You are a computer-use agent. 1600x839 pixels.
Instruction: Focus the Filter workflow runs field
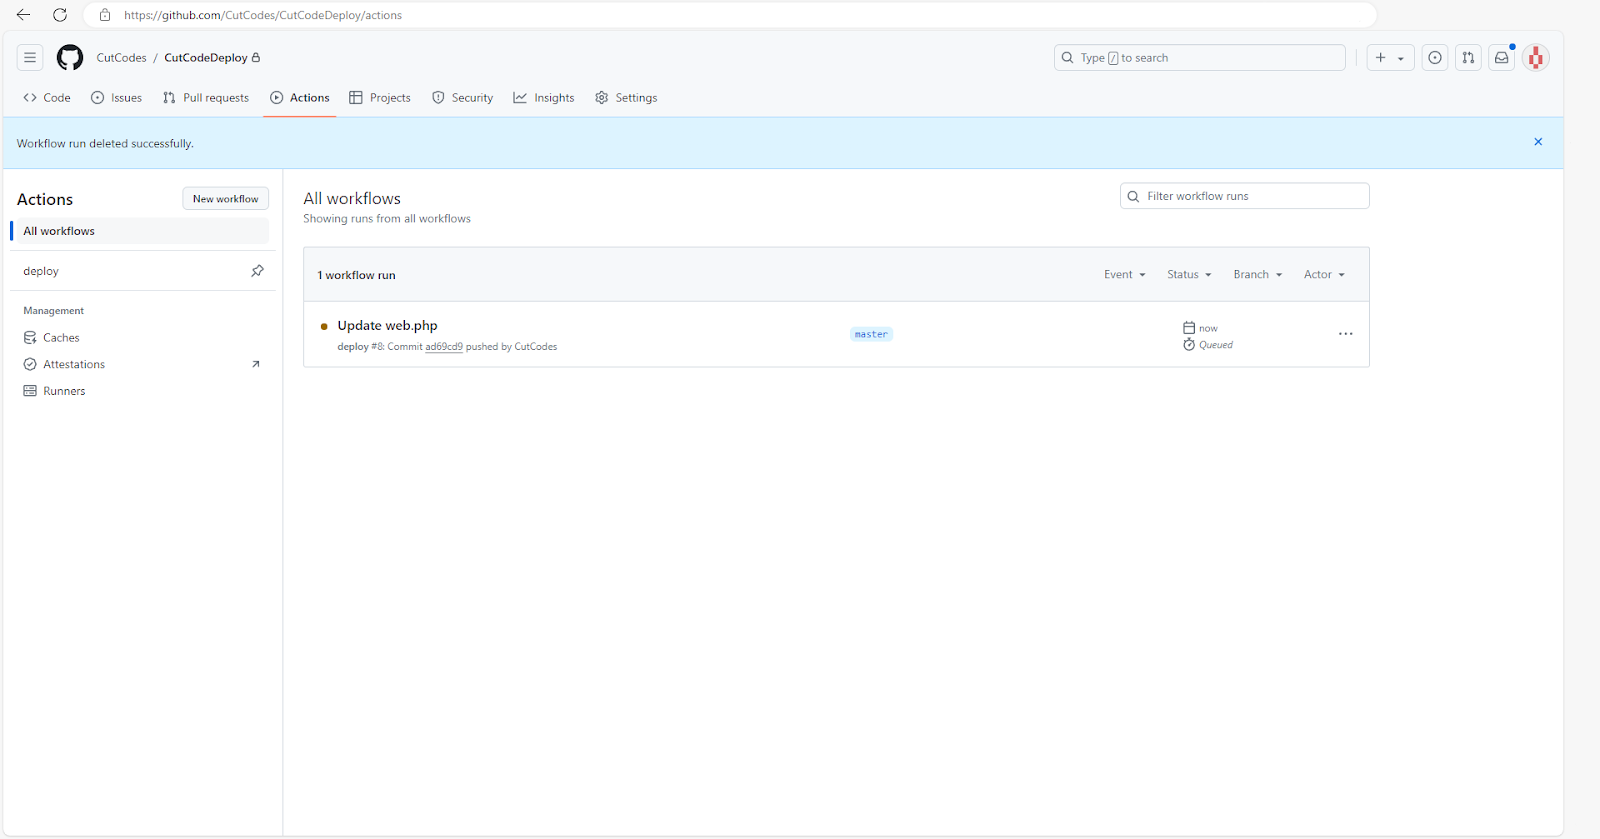(1244, 196)
